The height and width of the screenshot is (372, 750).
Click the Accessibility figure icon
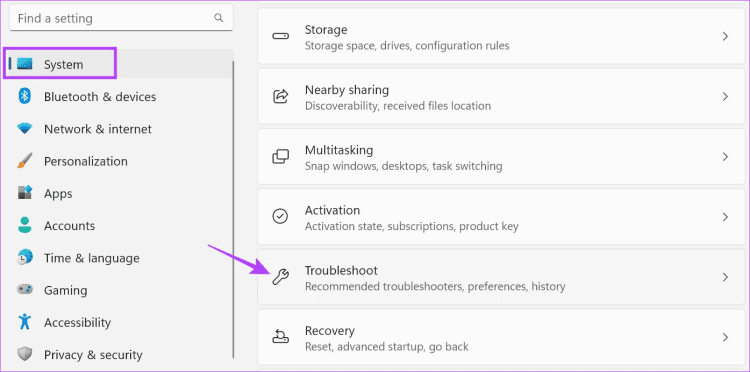24,322
